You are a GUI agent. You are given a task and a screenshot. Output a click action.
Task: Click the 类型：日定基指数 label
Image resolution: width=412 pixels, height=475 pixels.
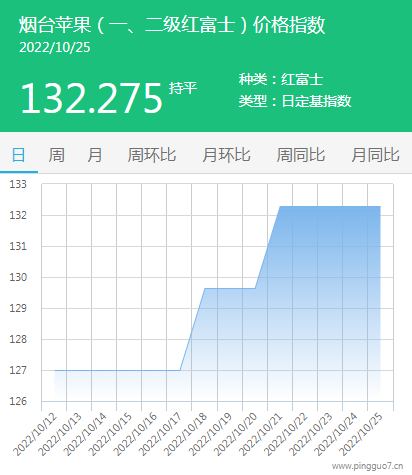click(295, 101)
